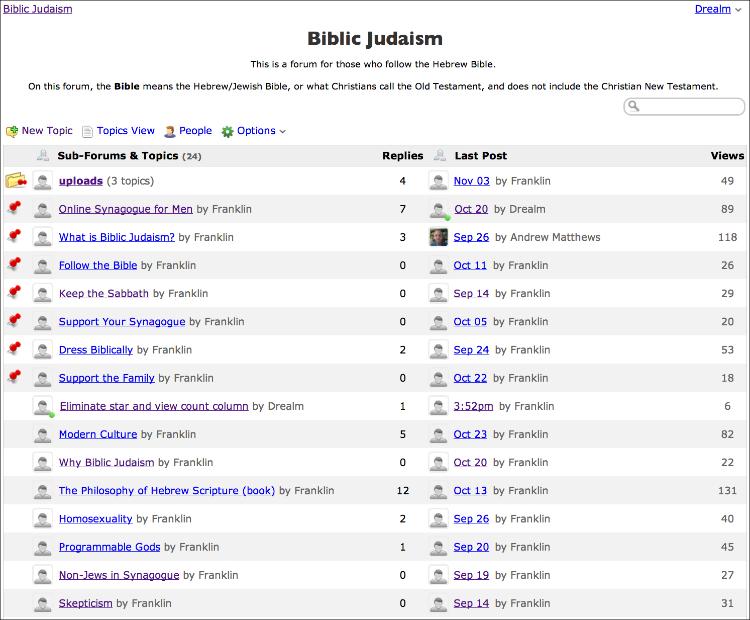
Task: Click the search input field
Action: [x=690, y=107]
